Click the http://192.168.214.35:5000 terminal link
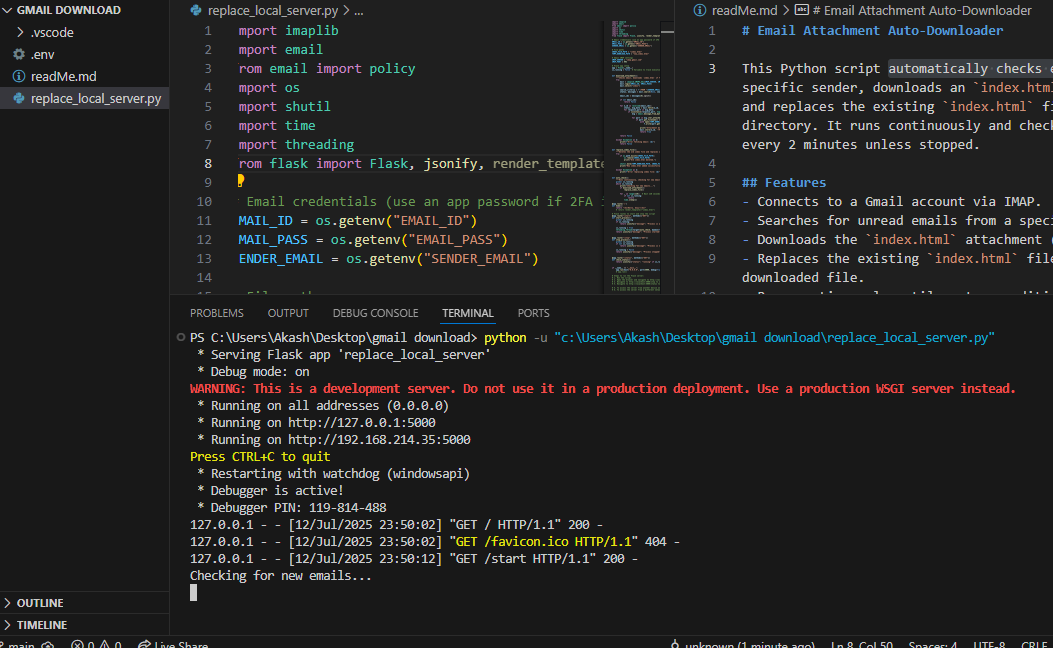The width and height of the screenshot is (1053, 648). [x=379, y=439]
